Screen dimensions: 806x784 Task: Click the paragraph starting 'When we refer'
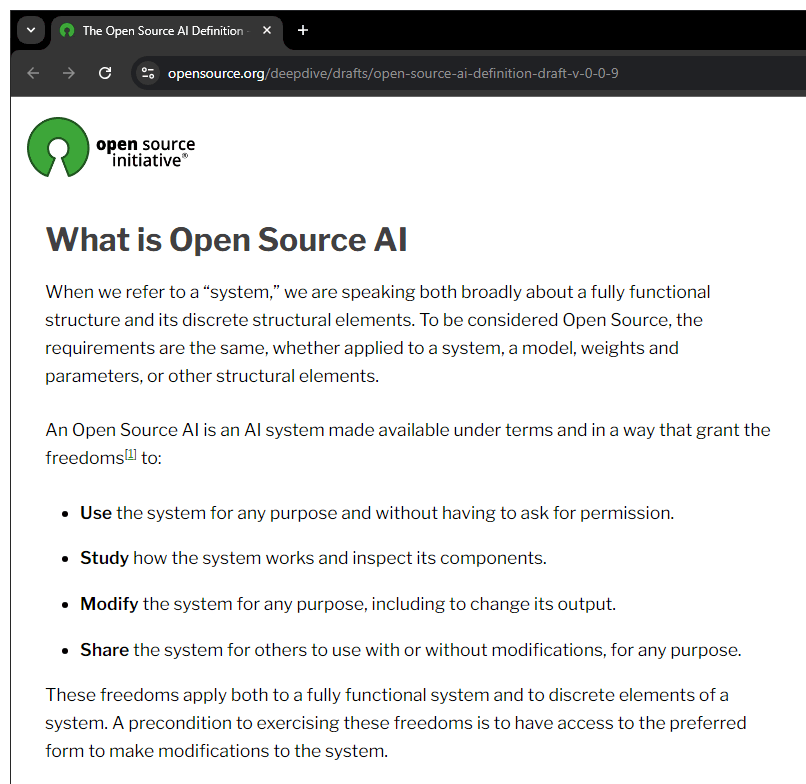click(380, 334)
